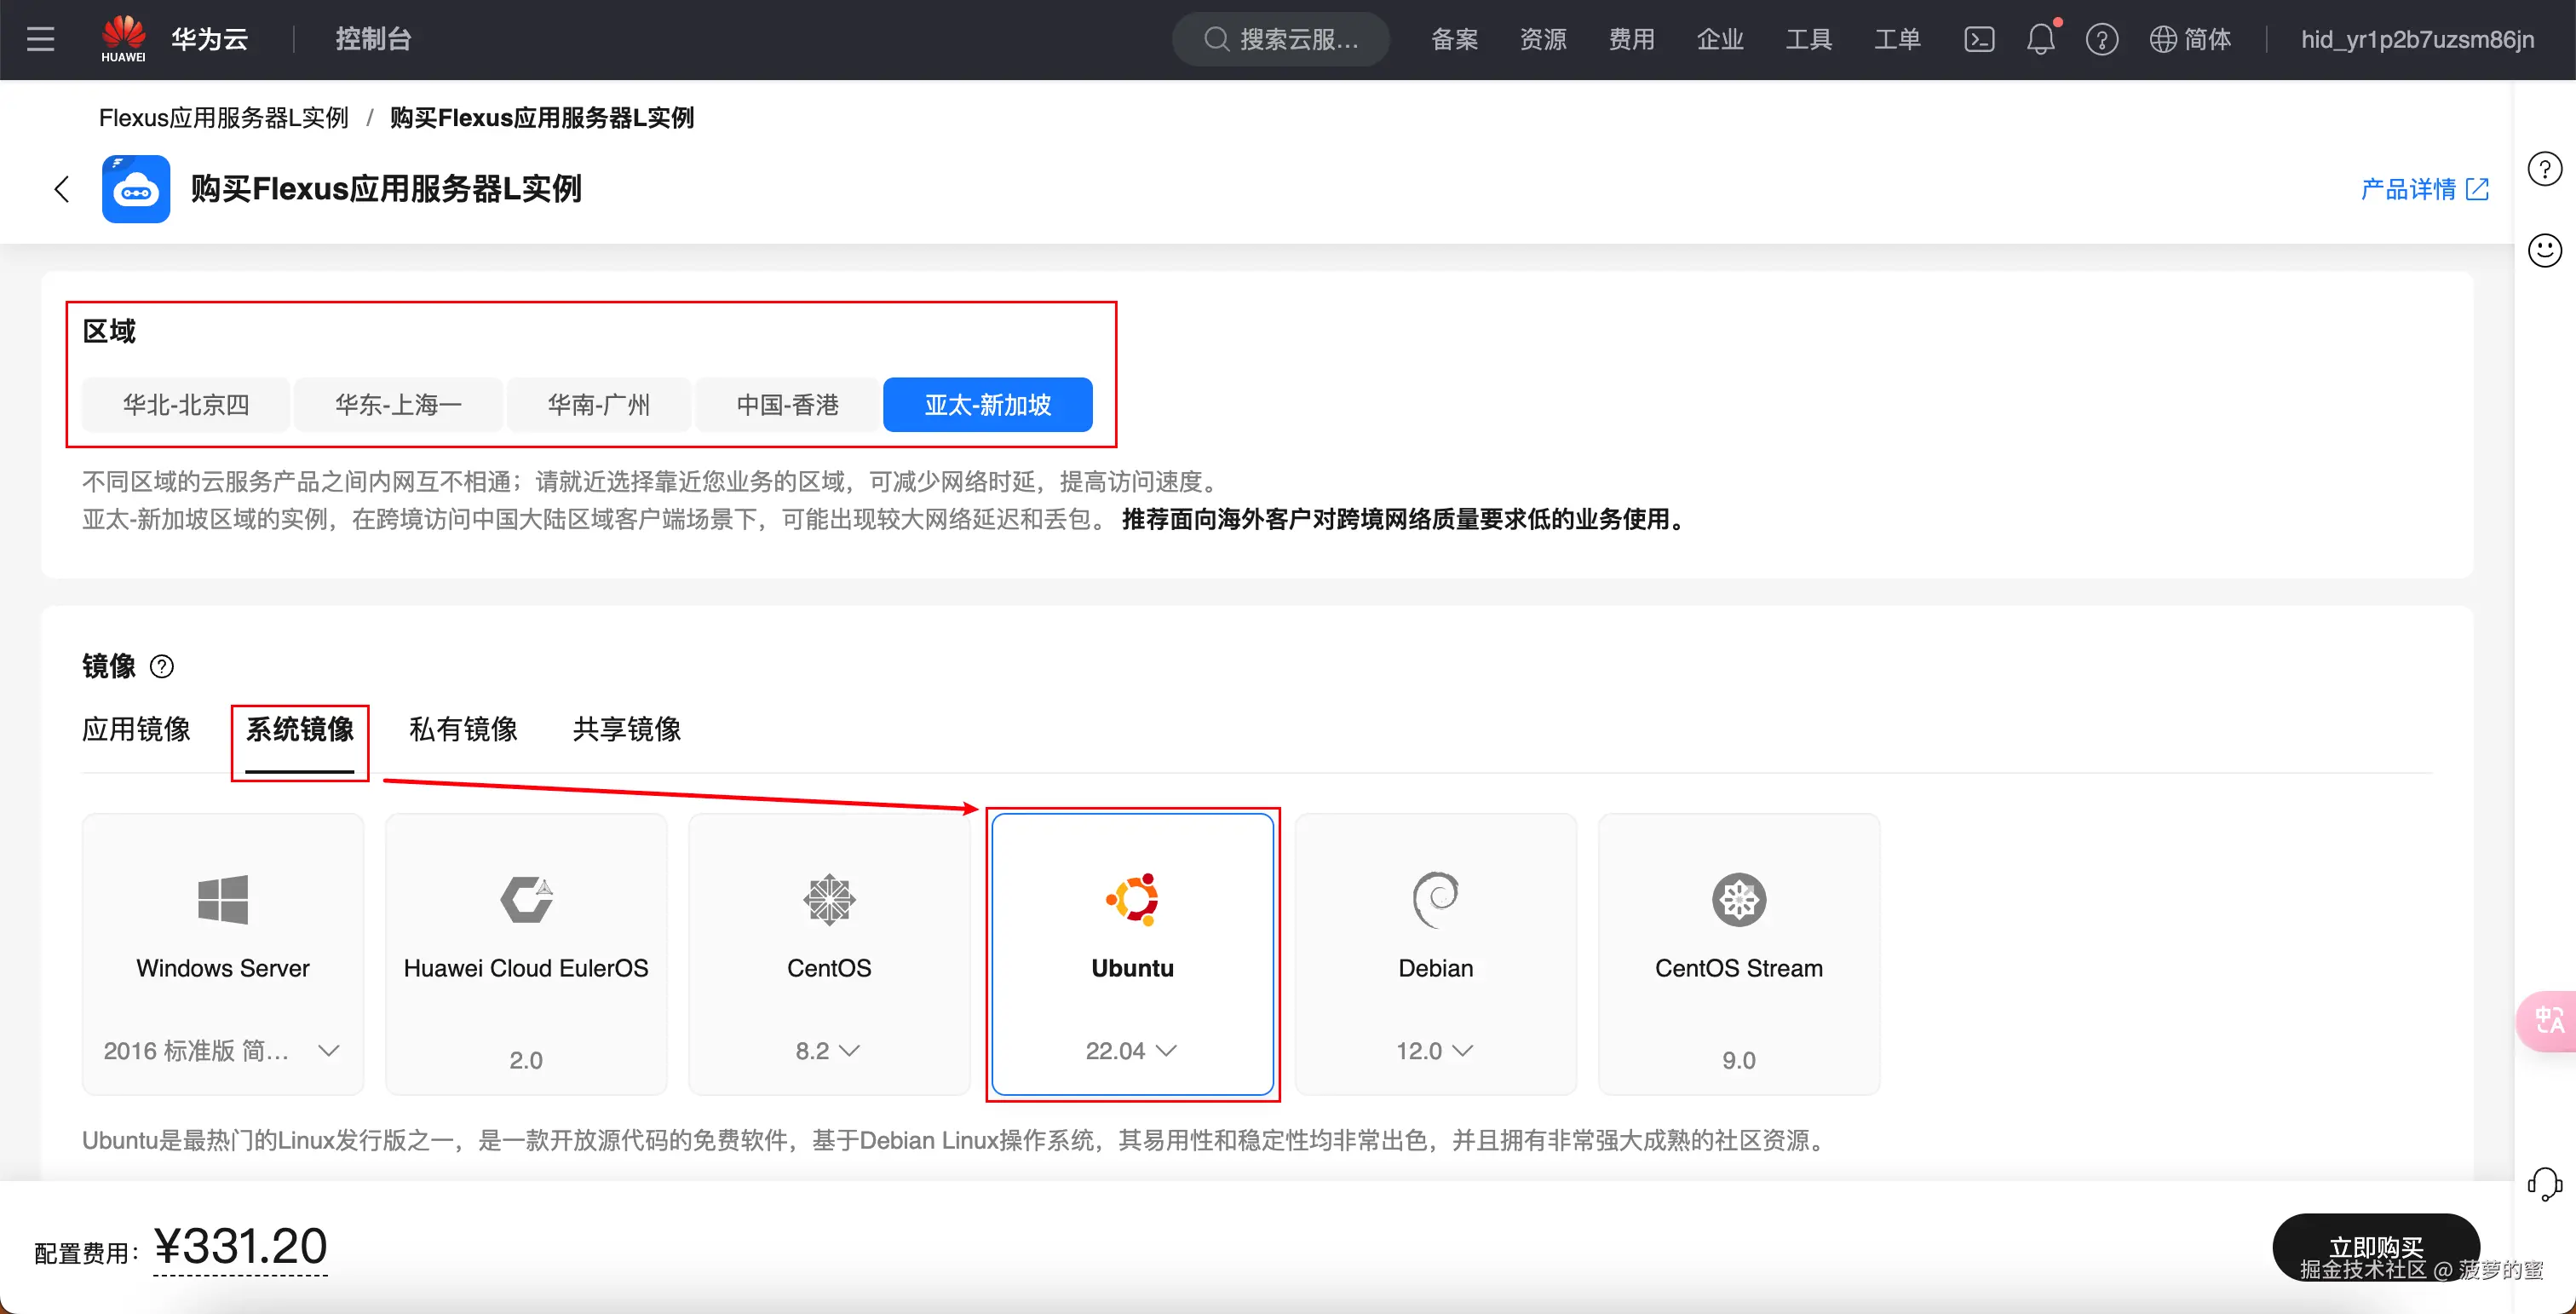
Task: Click the Huawei Cloud logo
Action: coord(123,38)
